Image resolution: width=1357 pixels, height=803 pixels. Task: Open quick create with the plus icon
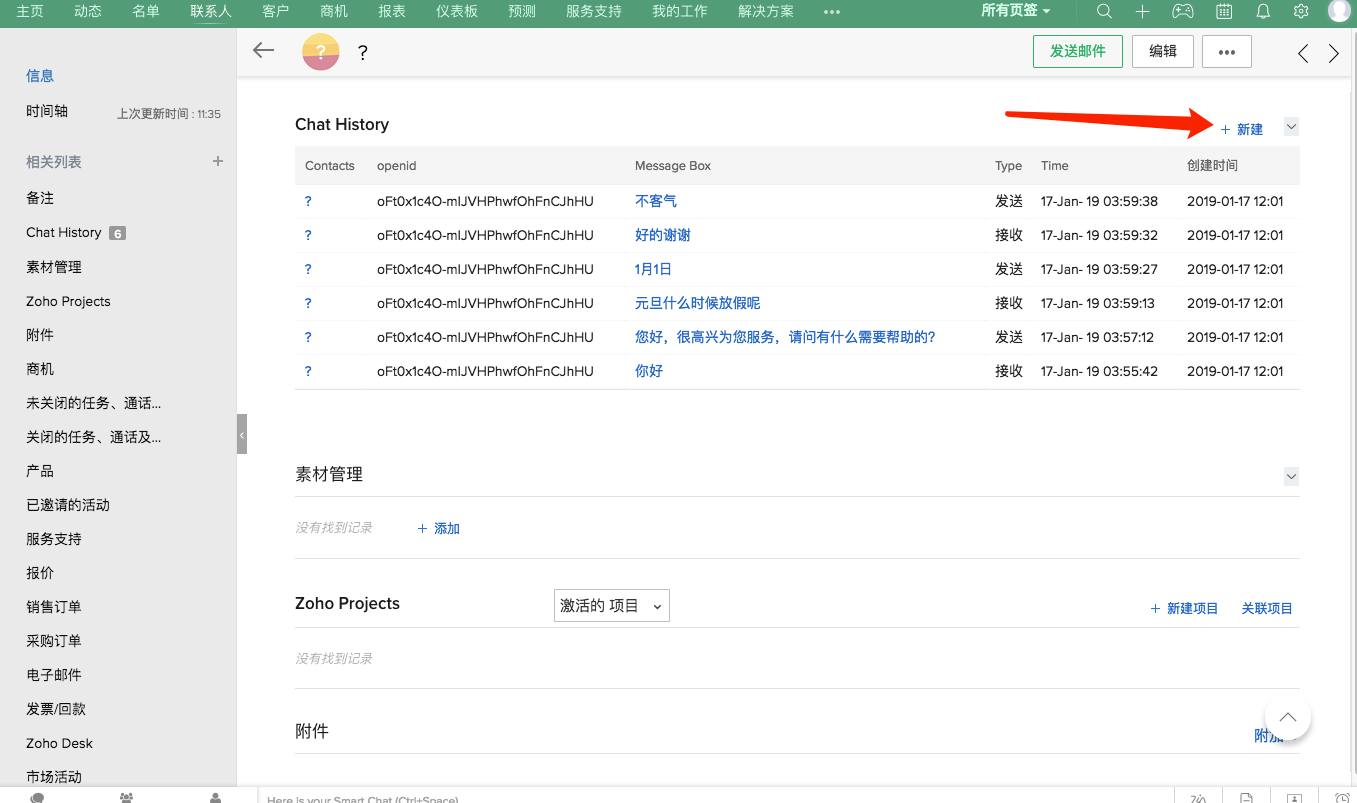[1142, 12]
